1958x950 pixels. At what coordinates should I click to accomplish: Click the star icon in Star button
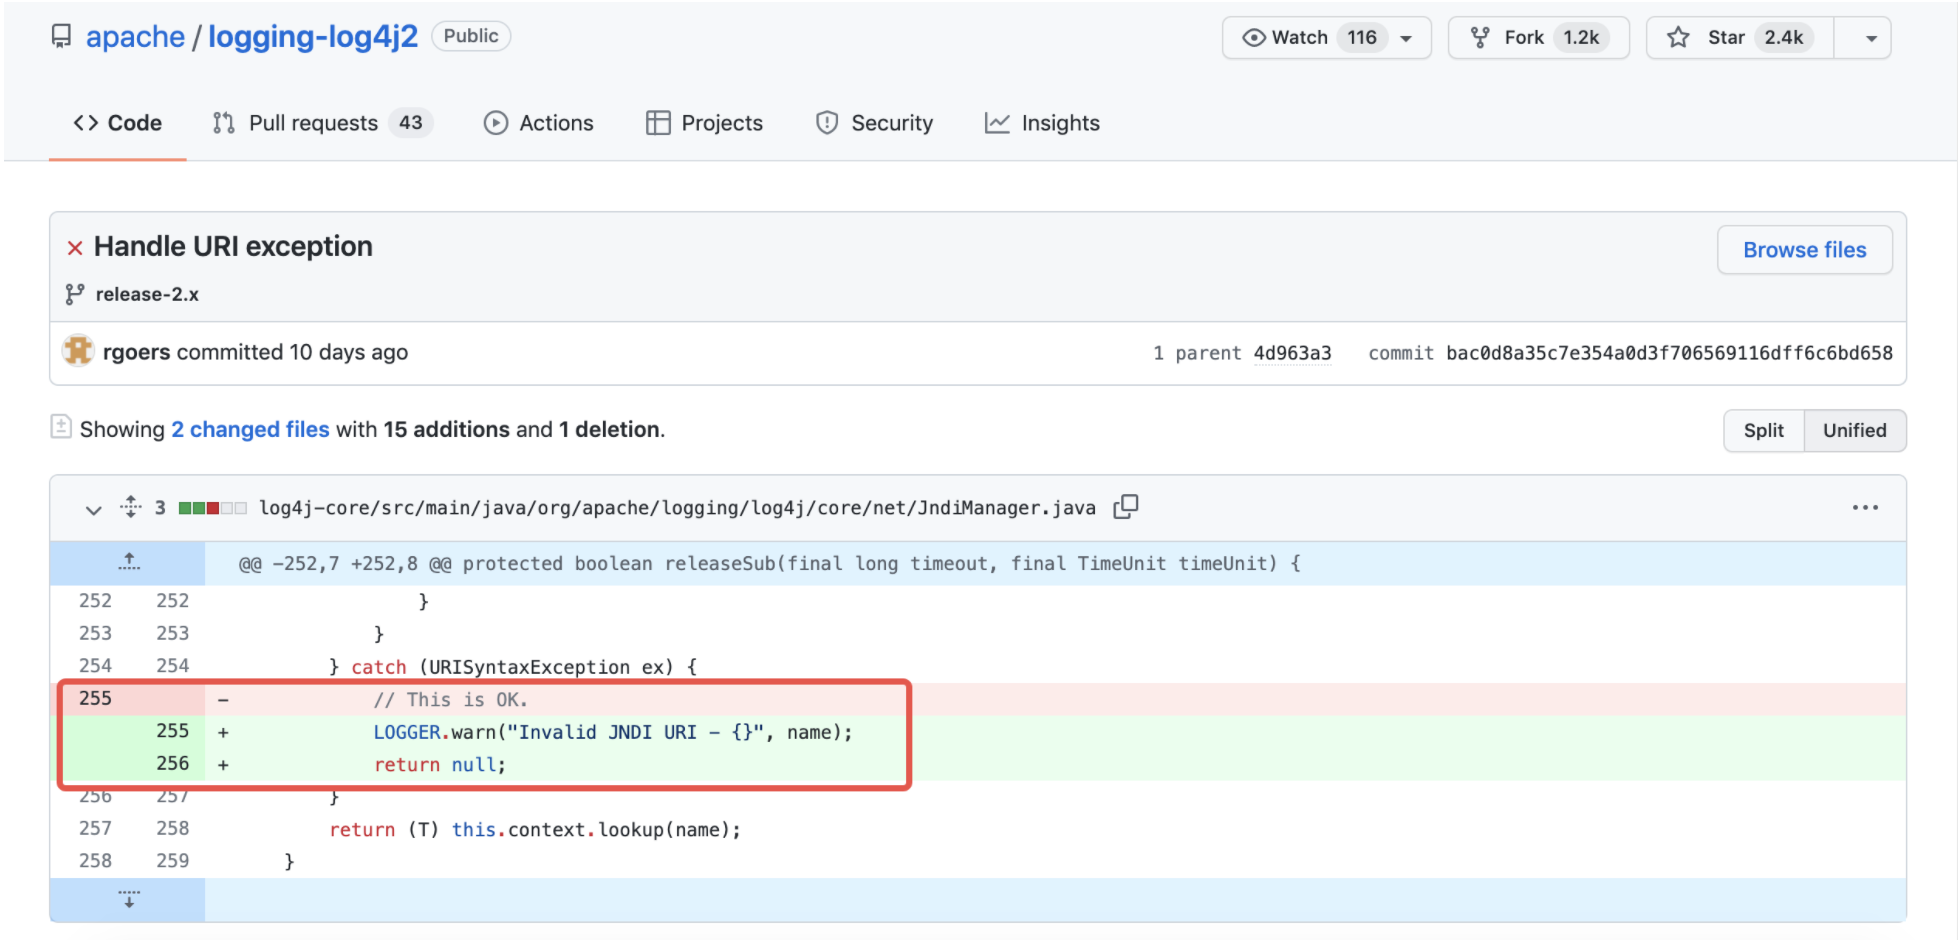(1678, 38)
